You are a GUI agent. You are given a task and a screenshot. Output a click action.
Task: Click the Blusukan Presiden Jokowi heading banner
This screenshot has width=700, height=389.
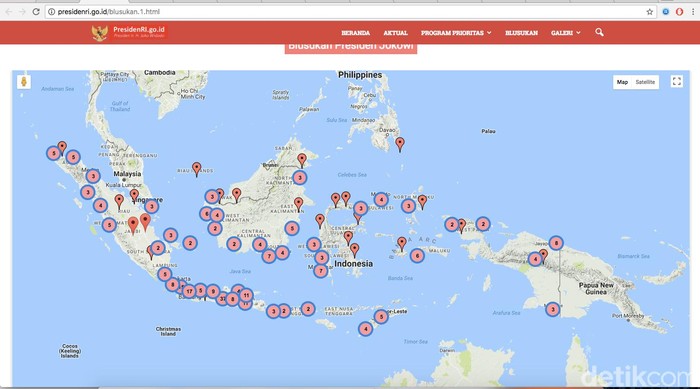tap(351, 48)
